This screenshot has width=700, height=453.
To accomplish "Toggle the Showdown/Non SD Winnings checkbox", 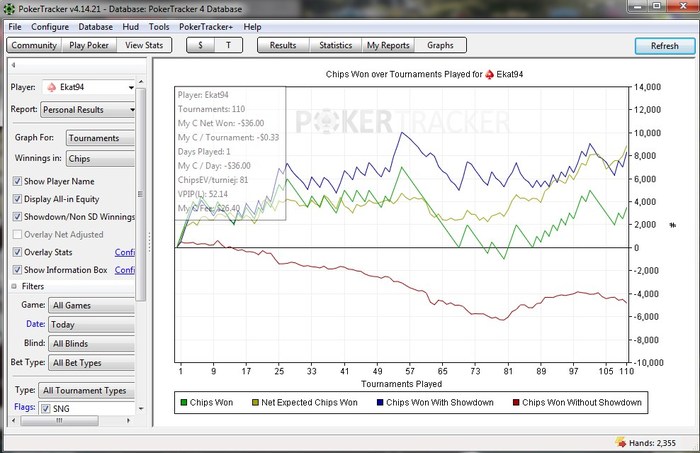I will pyautogui.click(x=17, y=217).
